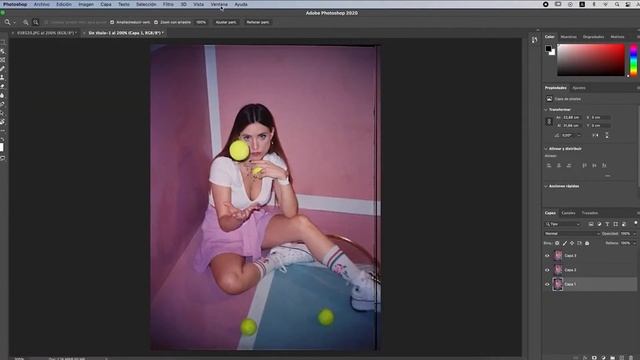Image resolution: width=640 pixels, height=360 pixels.
Task: Click the Ajustar pantalla button
Action: tap(226, 22)
